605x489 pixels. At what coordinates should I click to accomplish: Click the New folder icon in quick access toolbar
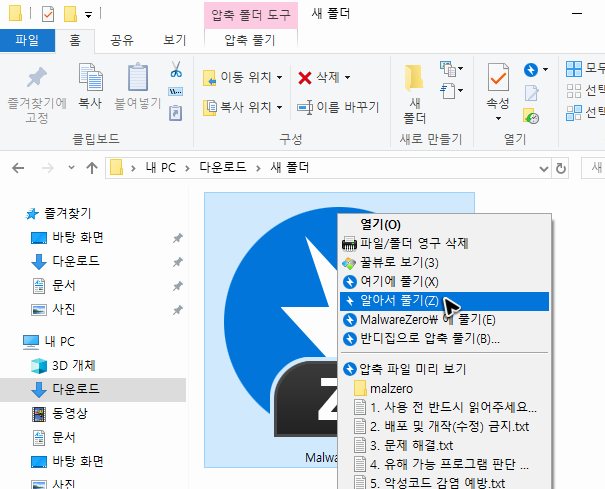pyautogui.click(x=70, y=14)
